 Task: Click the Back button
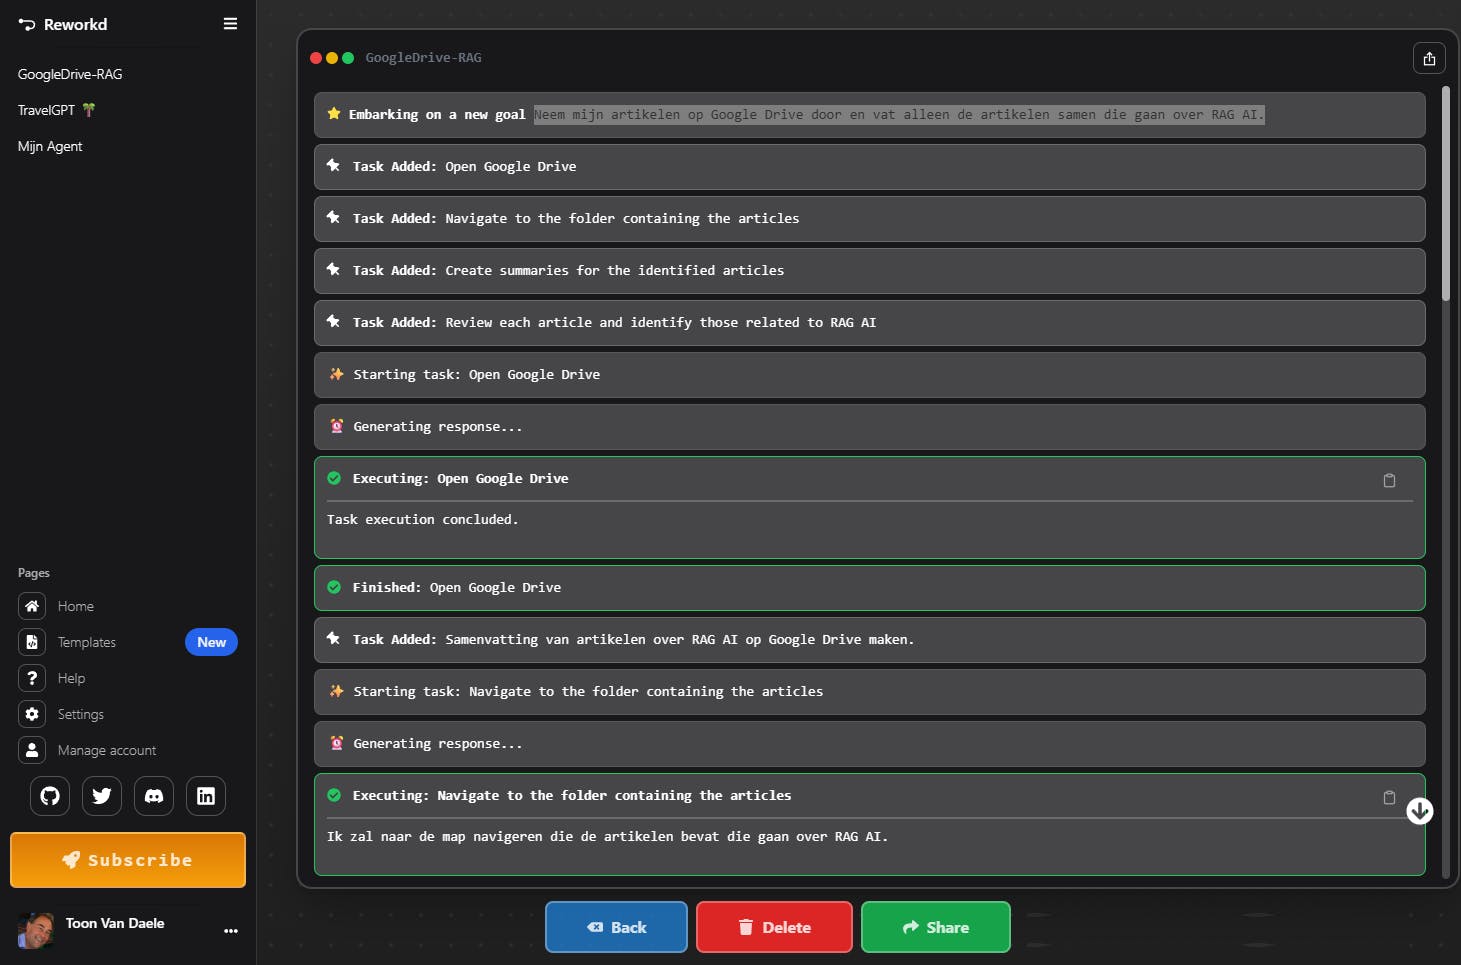pos(616,927)
